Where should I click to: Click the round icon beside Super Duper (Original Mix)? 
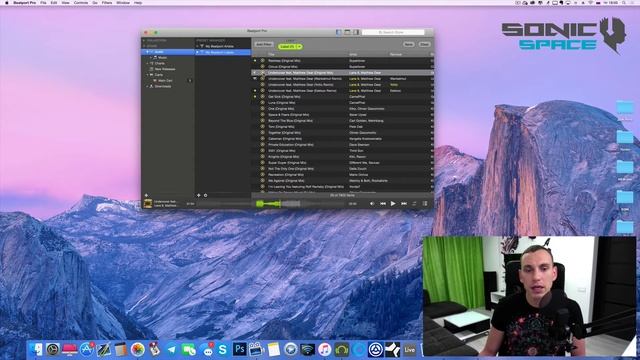(262, 162)
